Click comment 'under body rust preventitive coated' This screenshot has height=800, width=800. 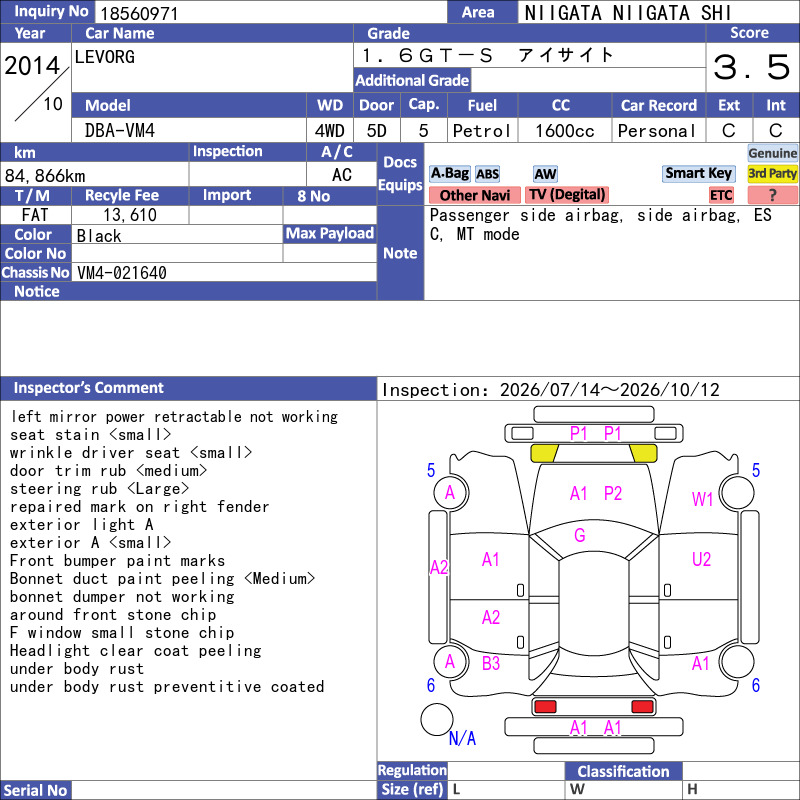pyautogui.click(x=167, y=687)
